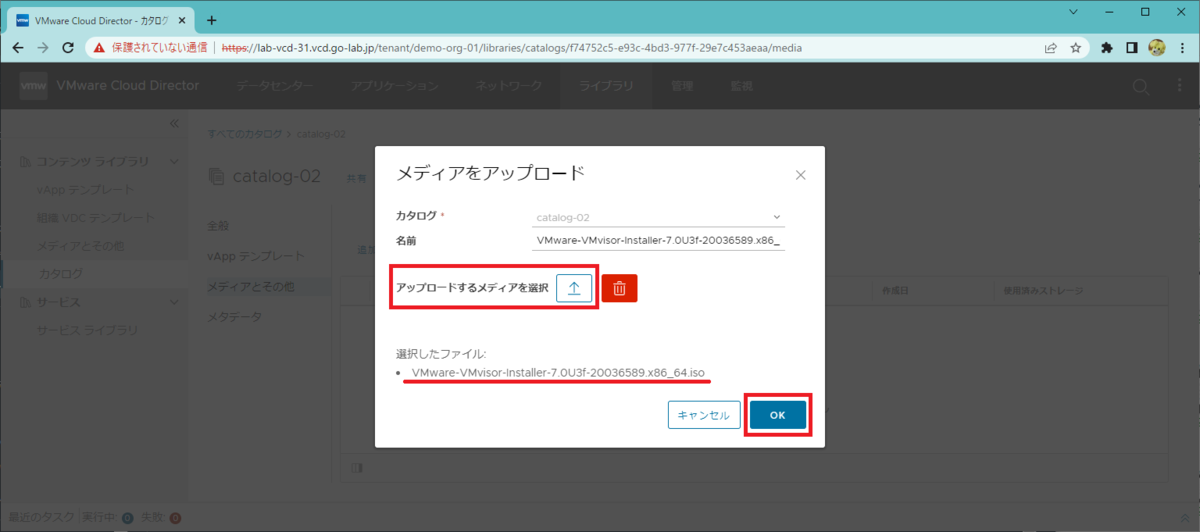Click the vmw logo
The image size is (1200, 532).
pyautogui.click(x=33, y=86)
